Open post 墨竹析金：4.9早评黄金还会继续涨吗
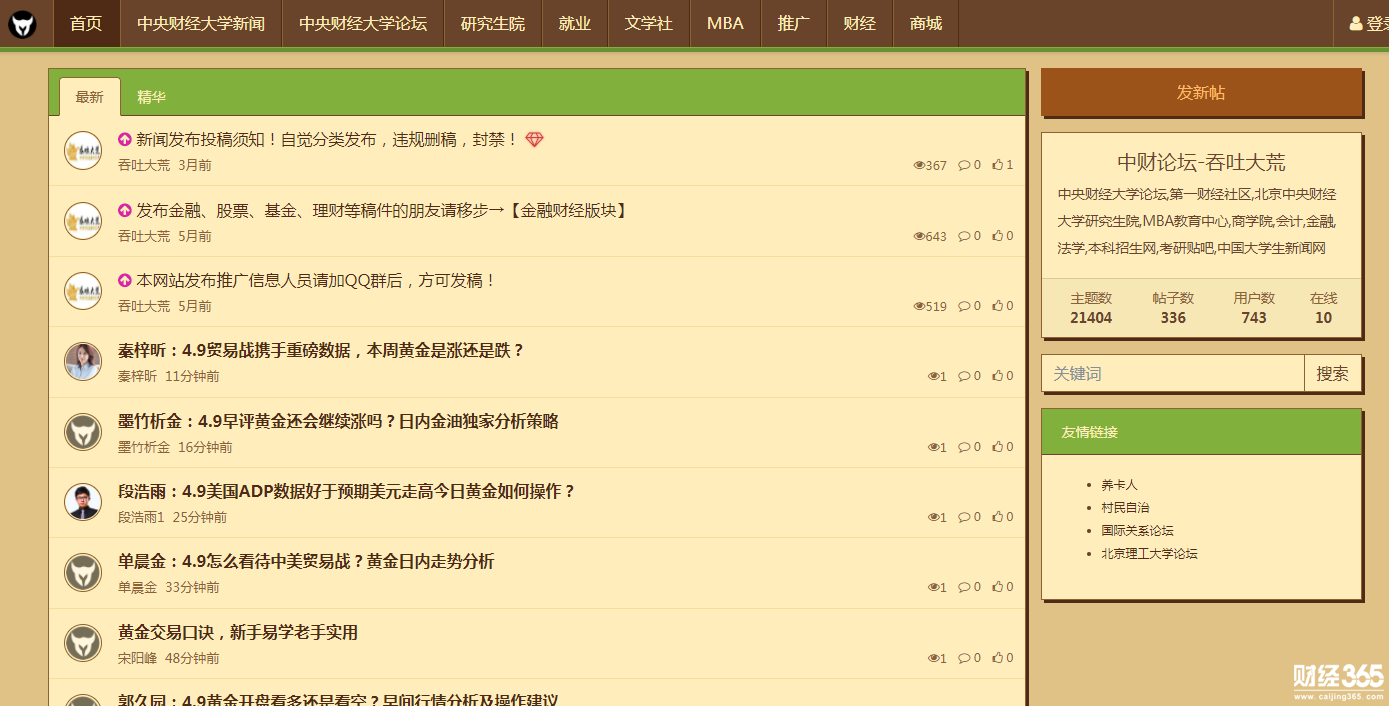This screenshot has width=1389, height=706. [338, 421]
